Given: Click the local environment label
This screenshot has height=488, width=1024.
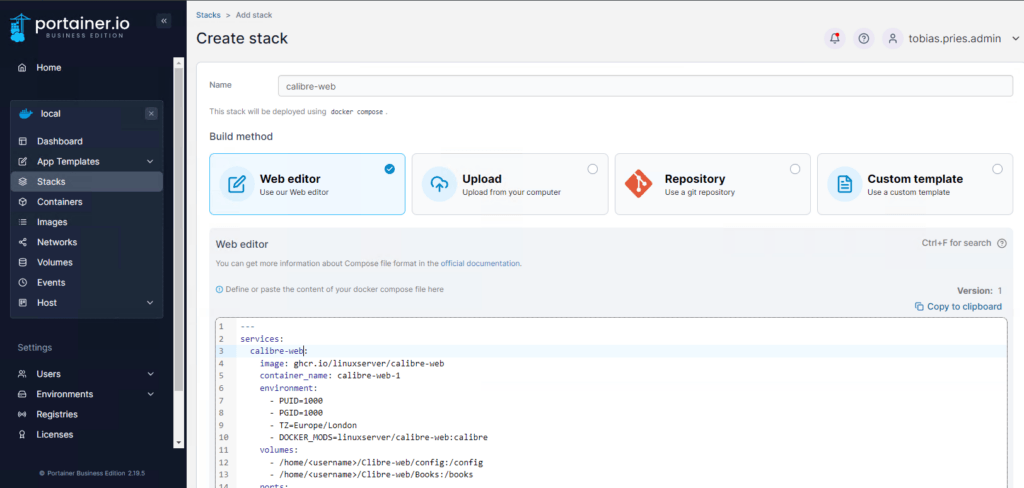Looking at the screenshot, I should click(50, 114).
